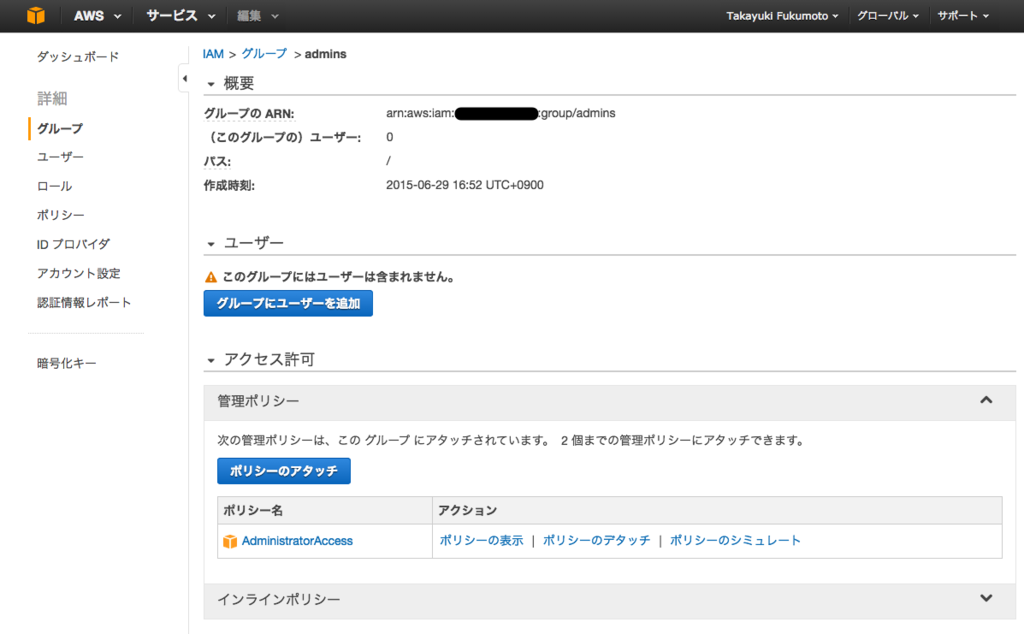Click the ポリシーの表示 link
Image resolution: width=1024 pixels, height=634 pixels.
pyautogui.click(x=481, y=541)
